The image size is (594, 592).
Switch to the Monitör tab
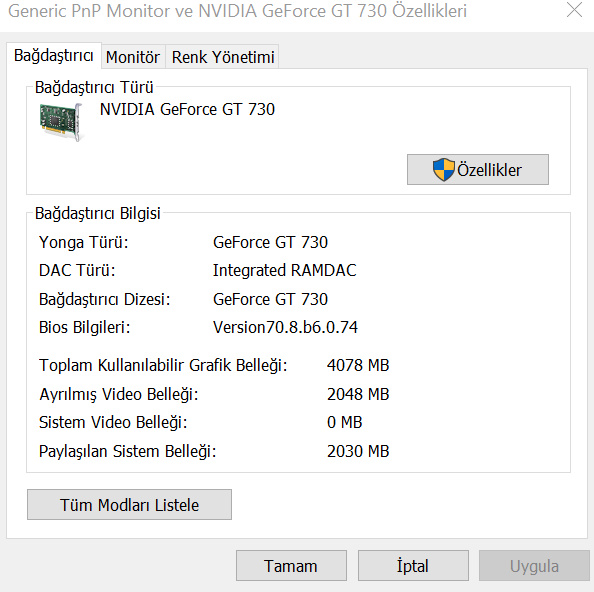tap(133, 57)
